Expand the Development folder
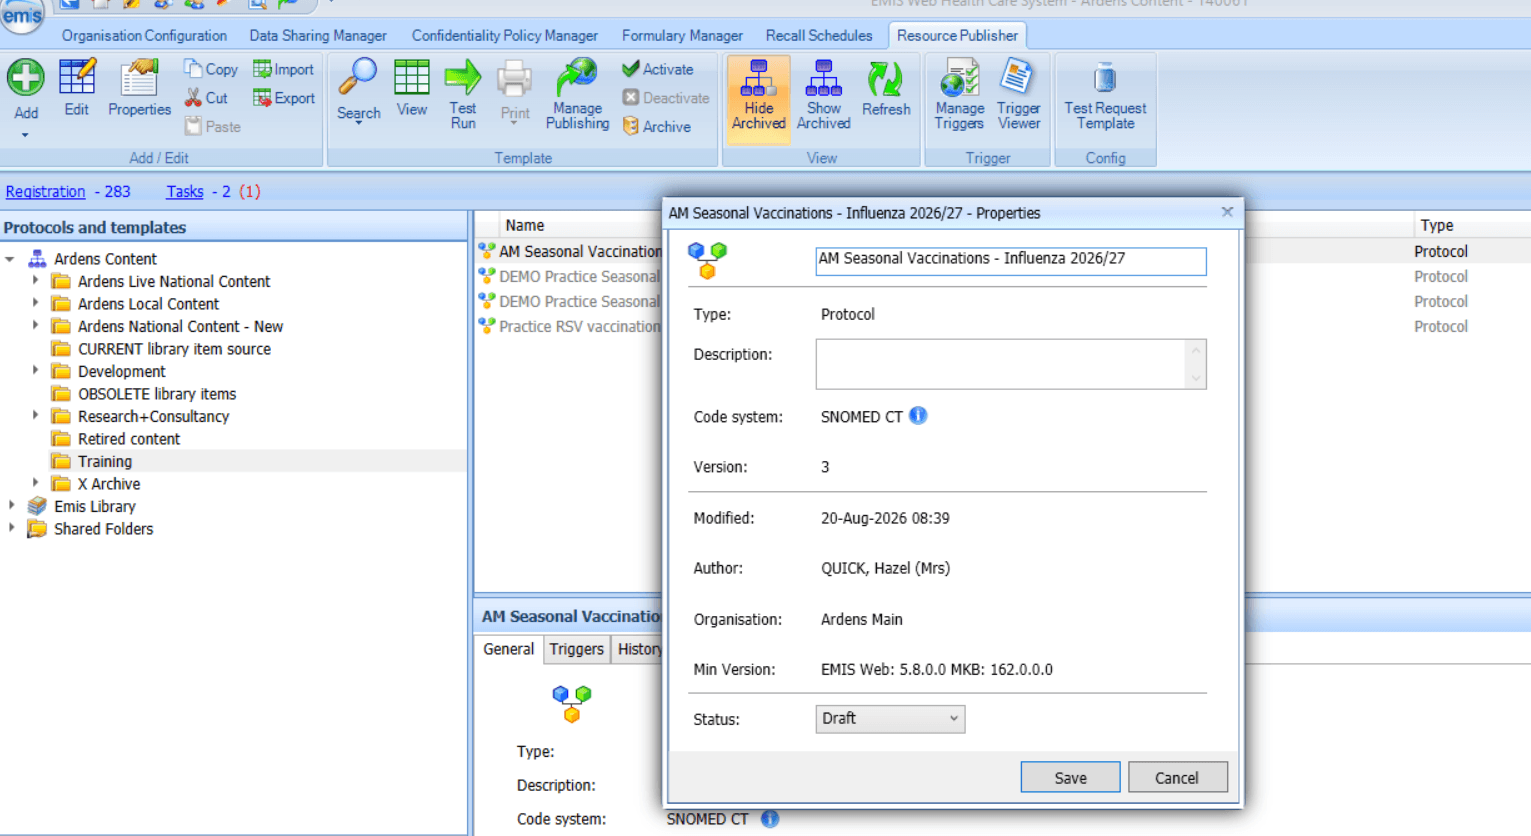Image resolution: width=1531 pixels, height=836 pixels. tap(35, 371)
